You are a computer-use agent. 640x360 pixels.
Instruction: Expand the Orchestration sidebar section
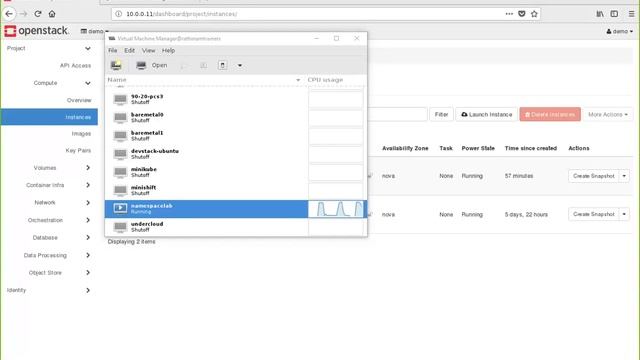pyautogui.click(x=88, y=220)
